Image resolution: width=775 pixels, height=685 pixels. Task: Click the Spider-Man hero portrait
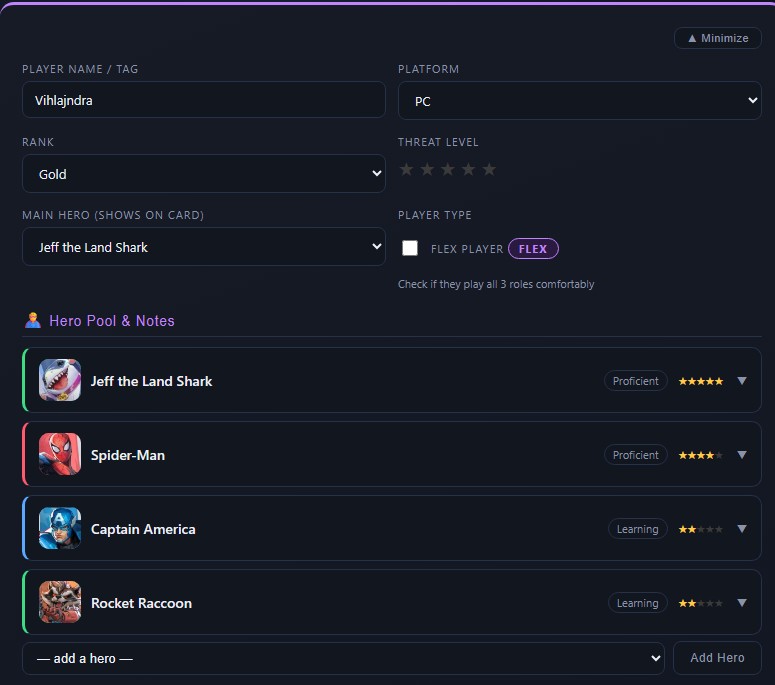point(60,454)
